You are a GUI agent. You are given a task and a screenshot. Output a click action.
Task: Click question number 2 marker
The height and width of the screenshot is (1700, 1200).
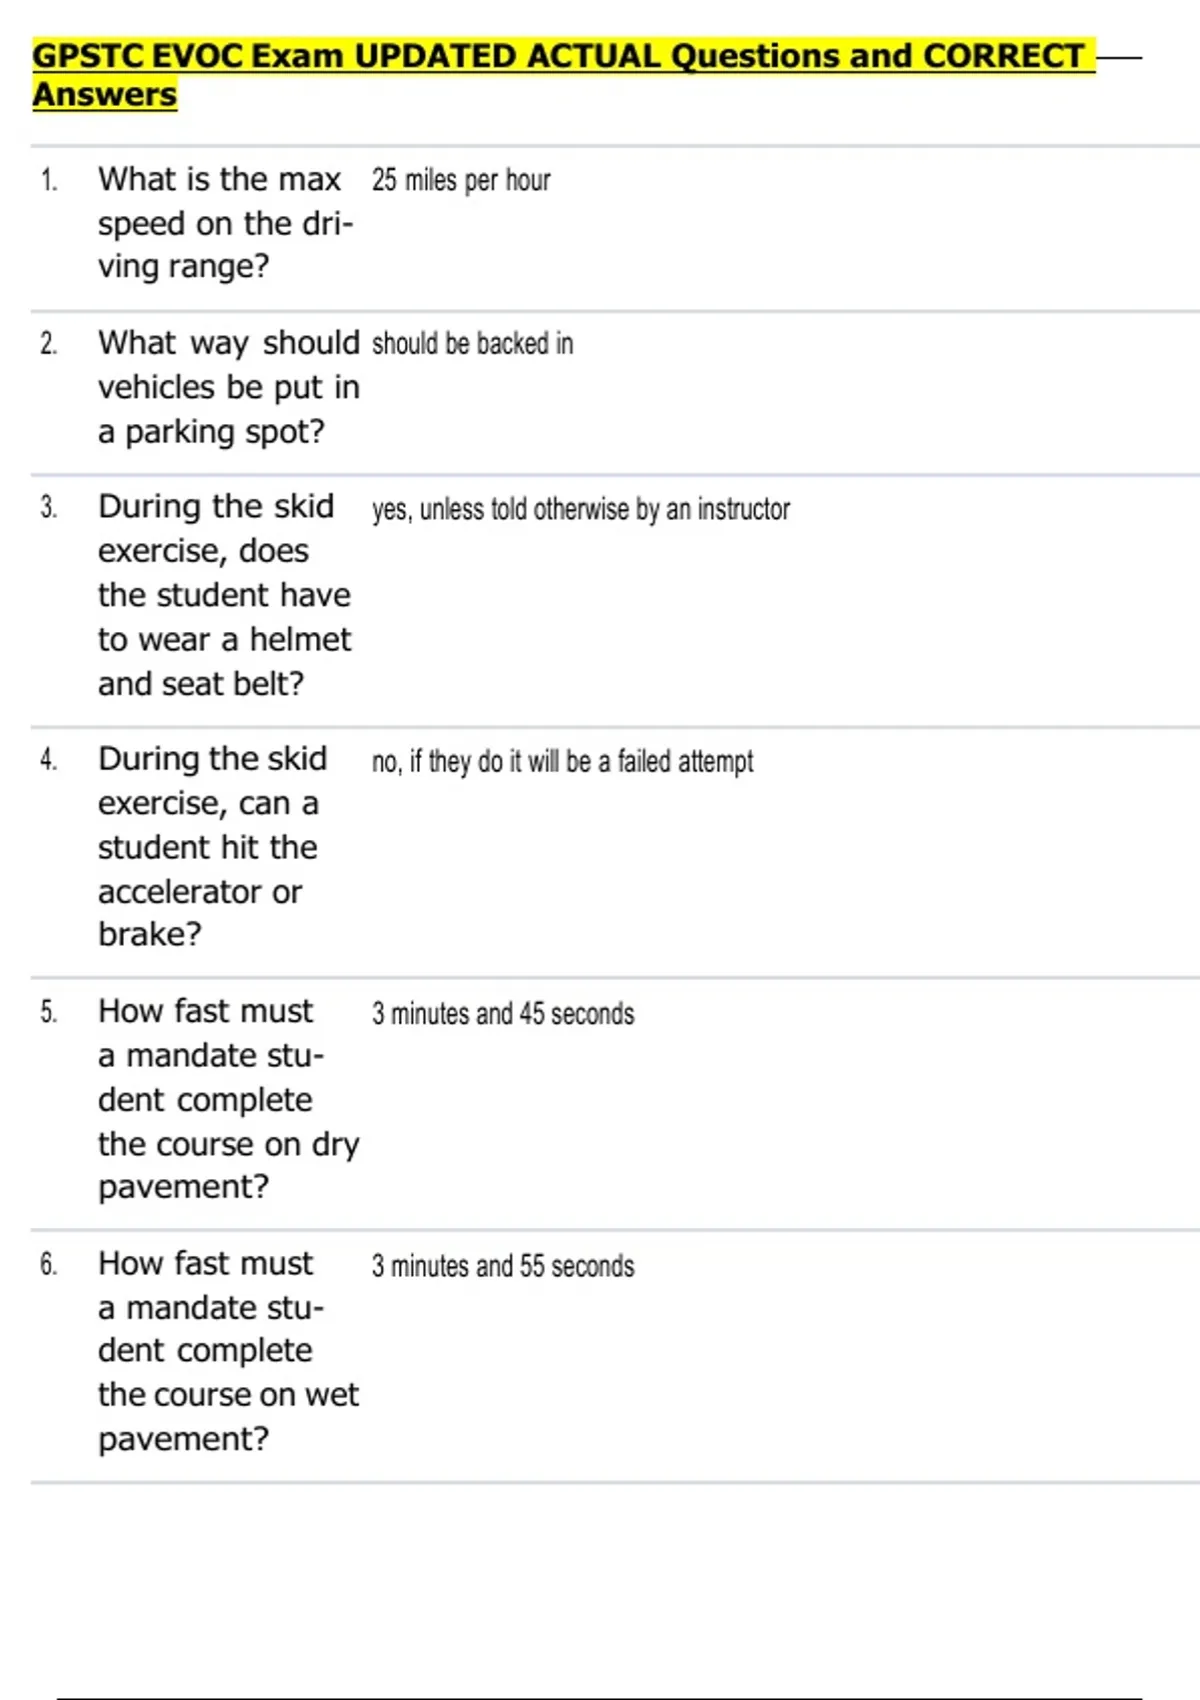click(x=49, y=344)
